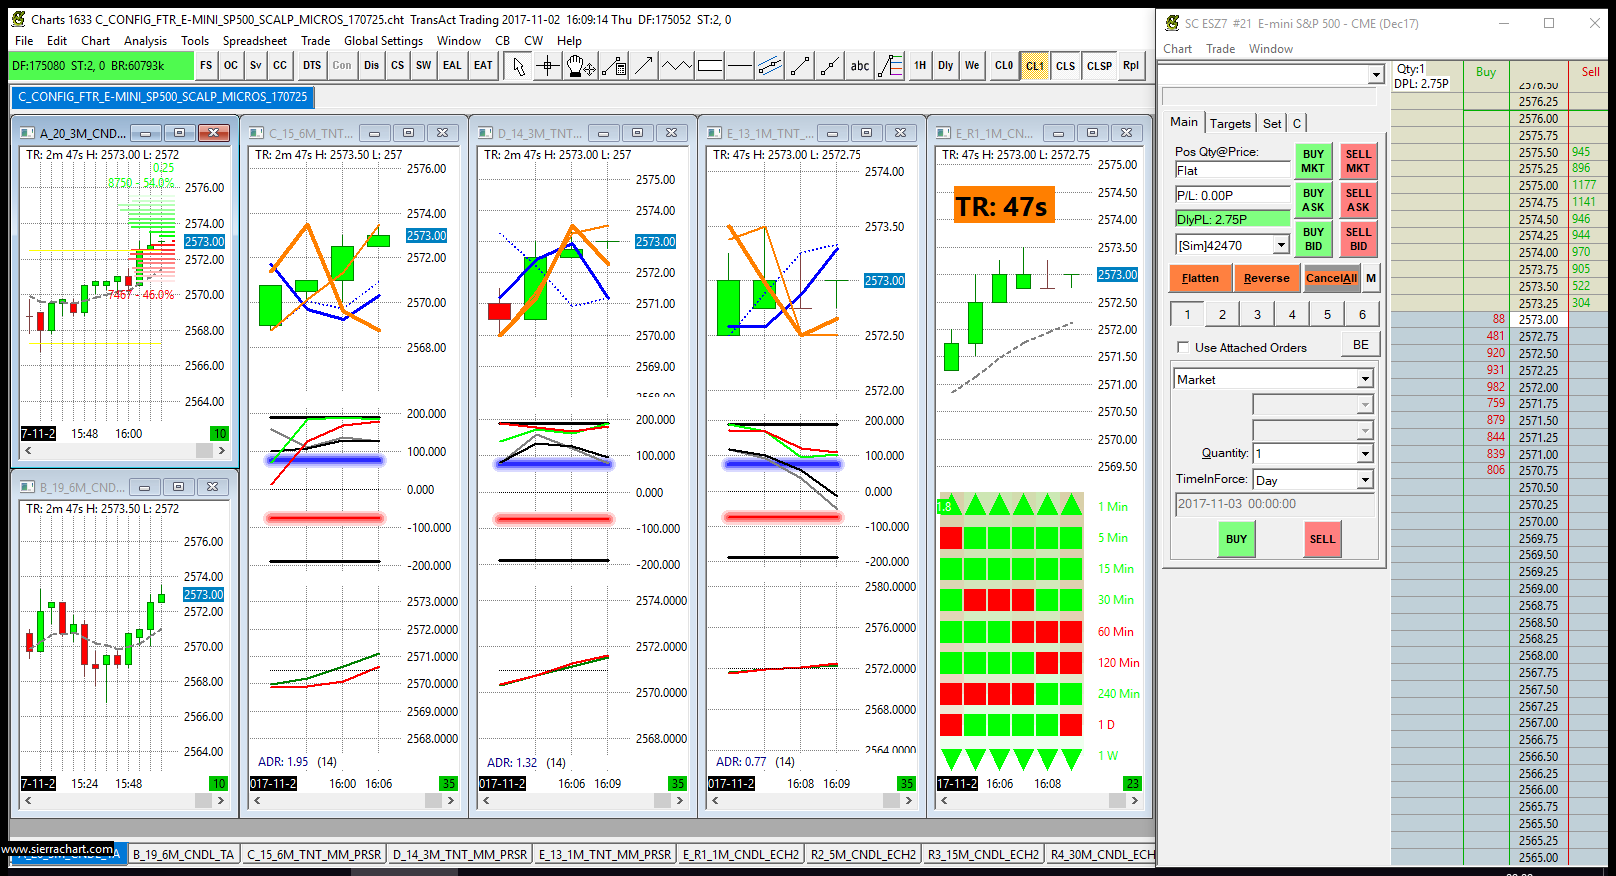Click the SELL MKT button
Image resolution: width=1616 pixels, height=876 pixels.
pyautogui.click(x=1358, y=161)
